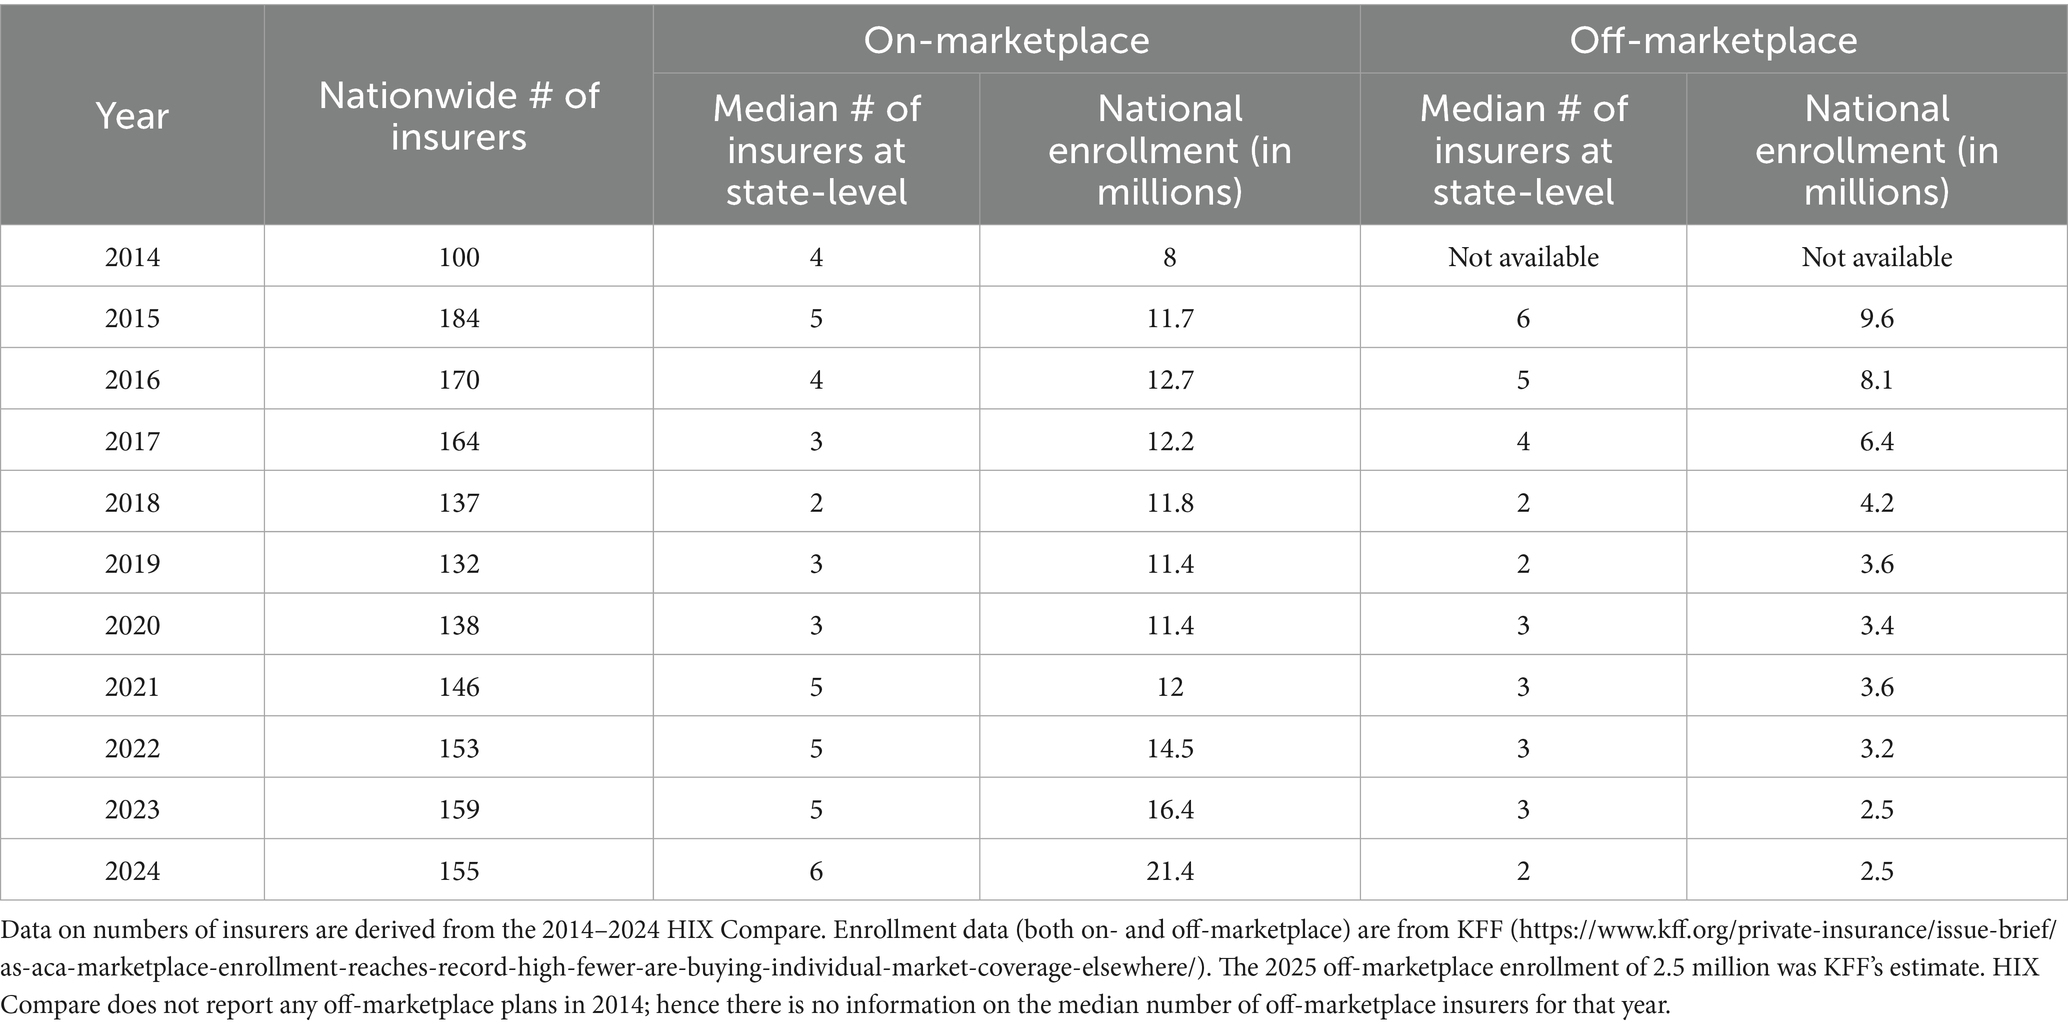Select the 12.7 on-marketplace enrollment cell
2068x1027 pixels.
pos(1169,380)
